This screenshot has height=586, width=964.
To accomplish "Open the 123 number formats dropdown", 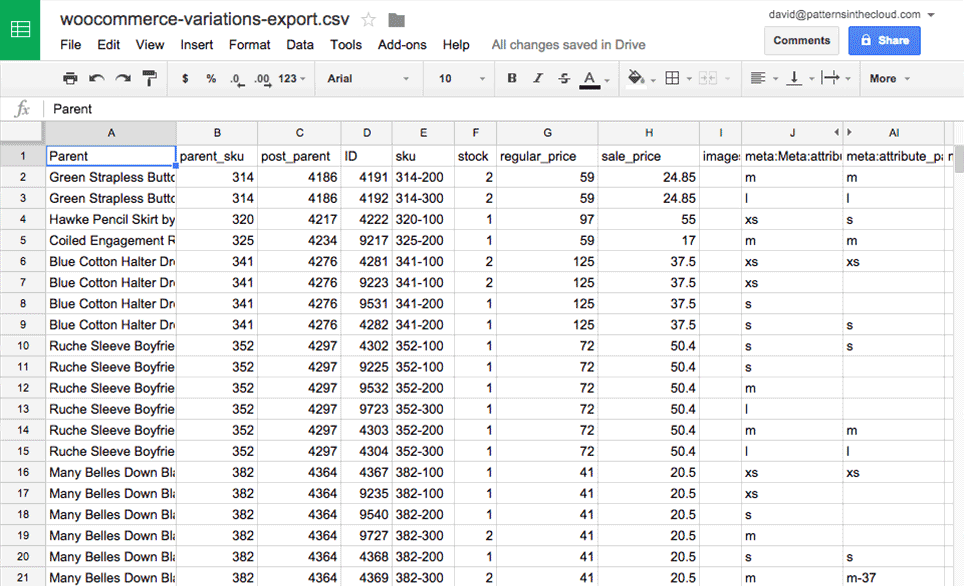I will [291, 79].
